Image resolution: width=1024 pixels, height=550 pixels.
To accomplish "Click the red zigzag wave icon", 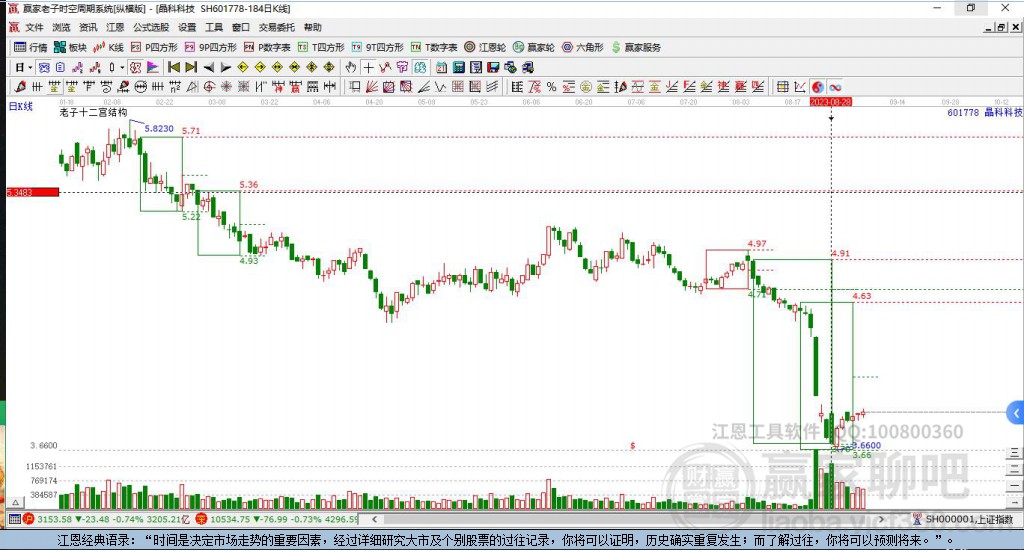I will [385, 67].
